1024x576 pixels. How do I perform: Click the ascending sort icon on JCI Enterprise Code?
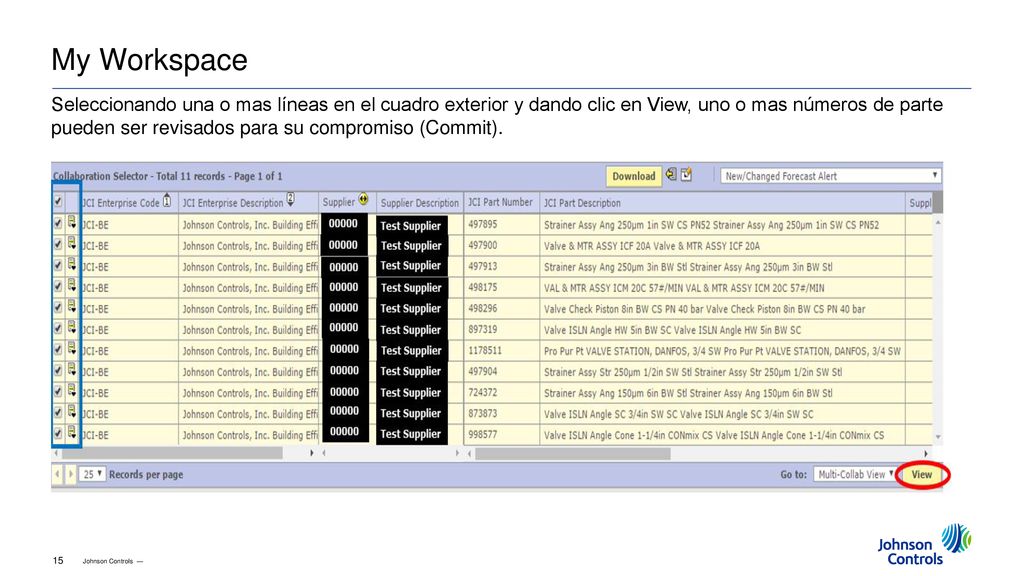pyautogui.click(x=167, y=200)
